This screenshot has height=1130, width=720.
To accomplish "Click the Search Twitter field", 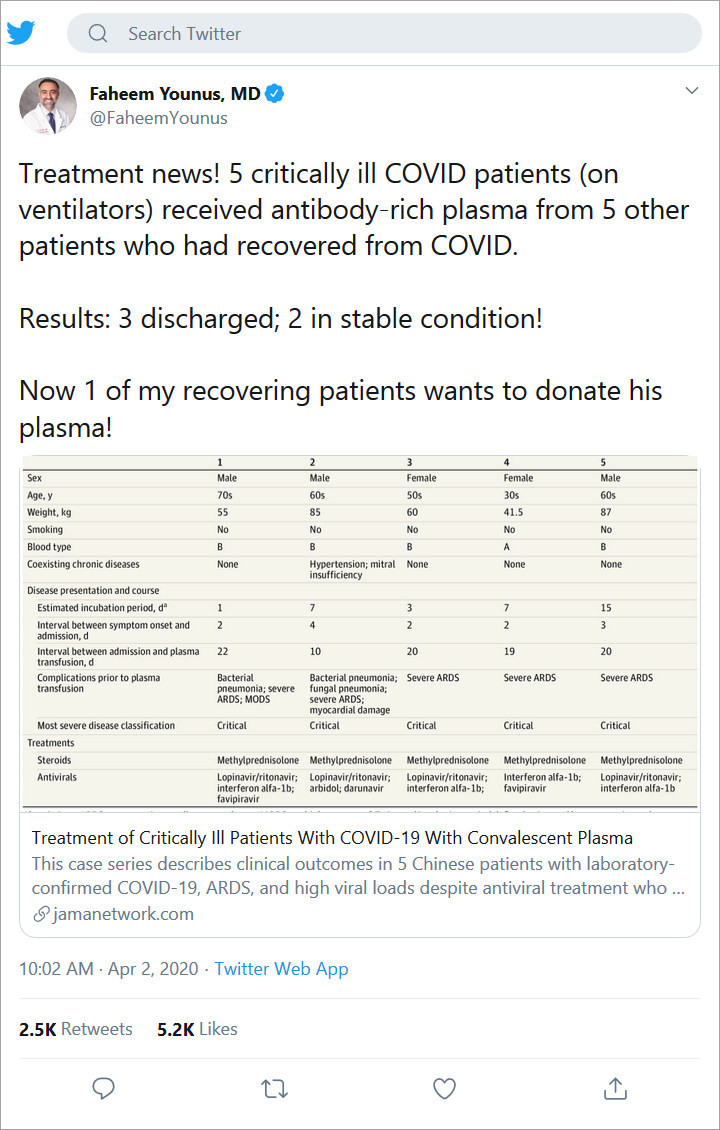I will [x=384, y=33].
